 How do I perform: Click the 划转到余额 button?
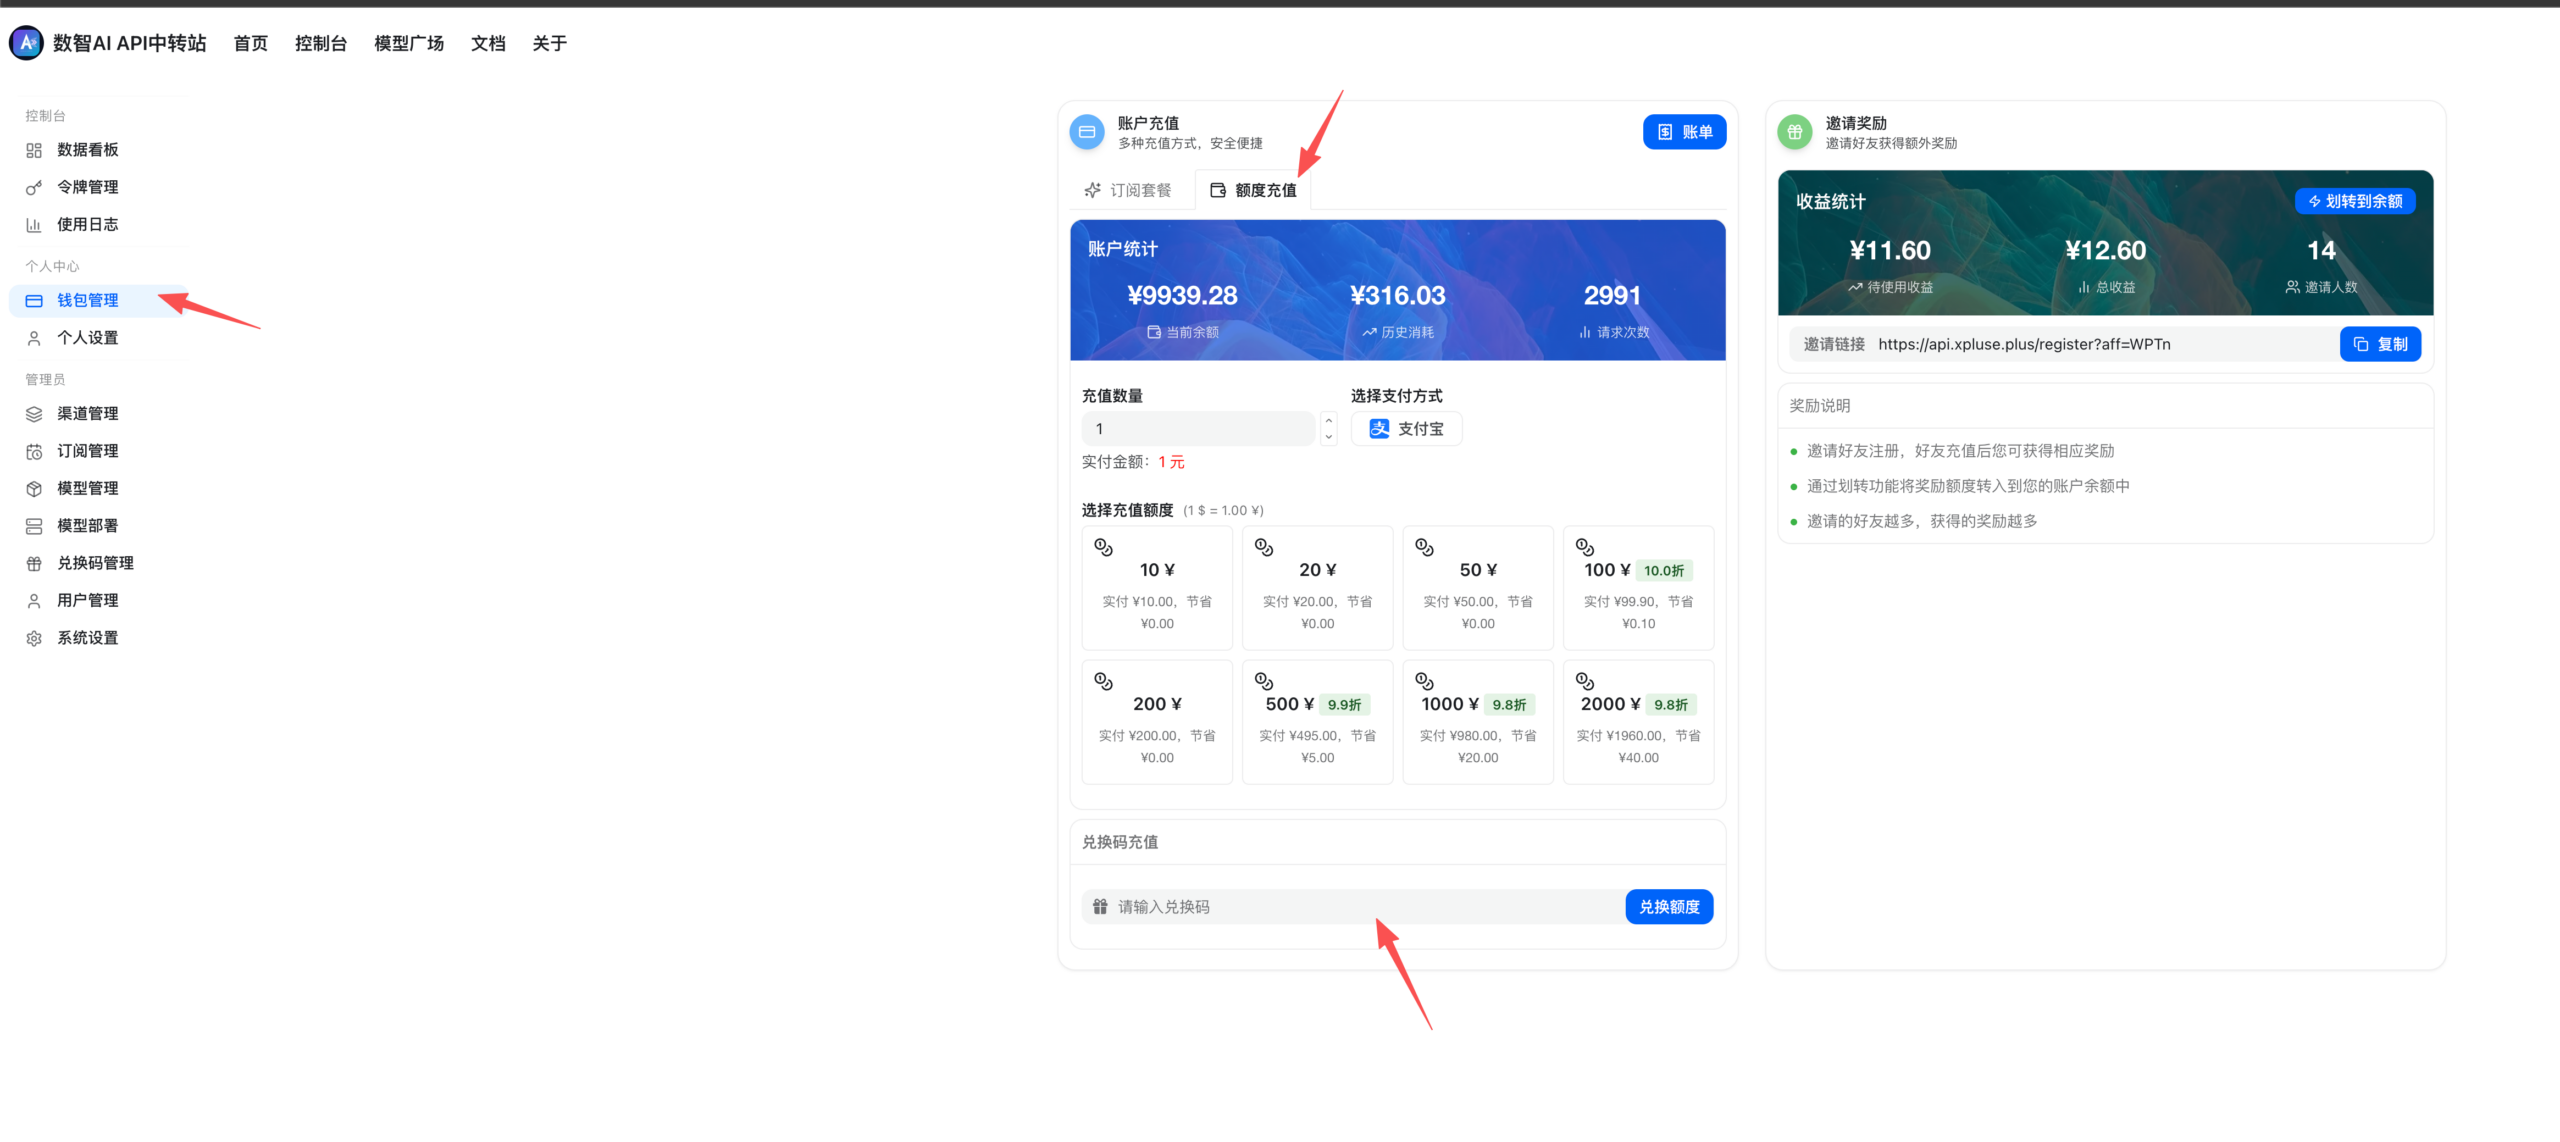(2355, 201)
